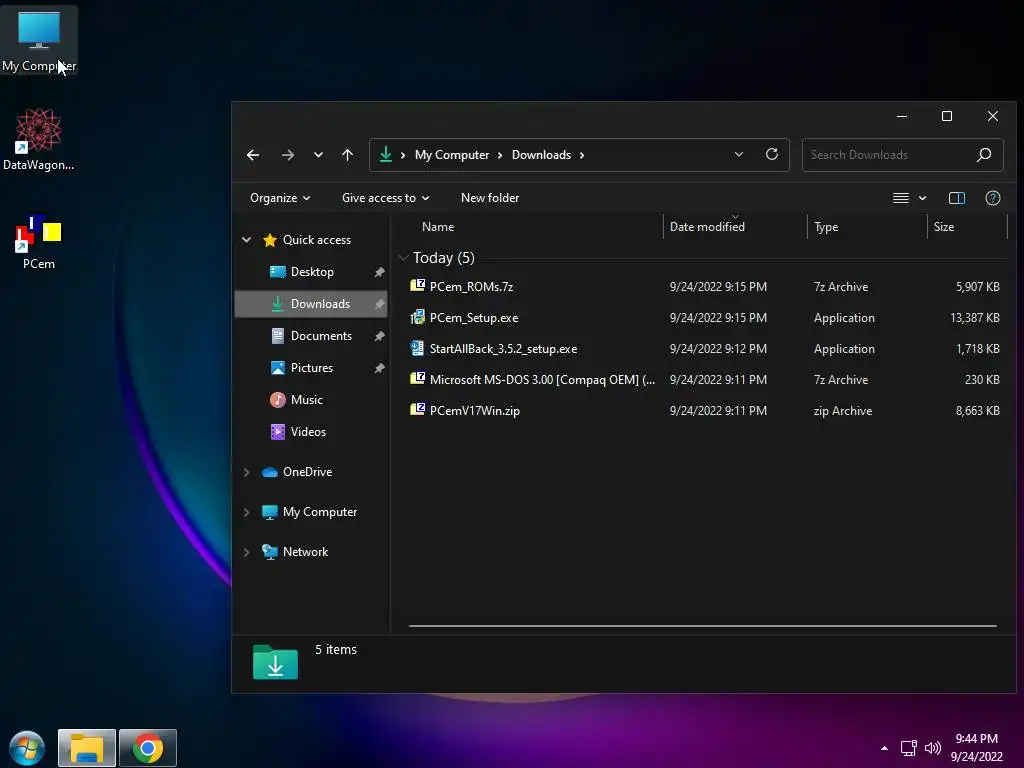Open the DataWagon desktop shortcut
1024x768 pixels.
[x=39, y=139]
